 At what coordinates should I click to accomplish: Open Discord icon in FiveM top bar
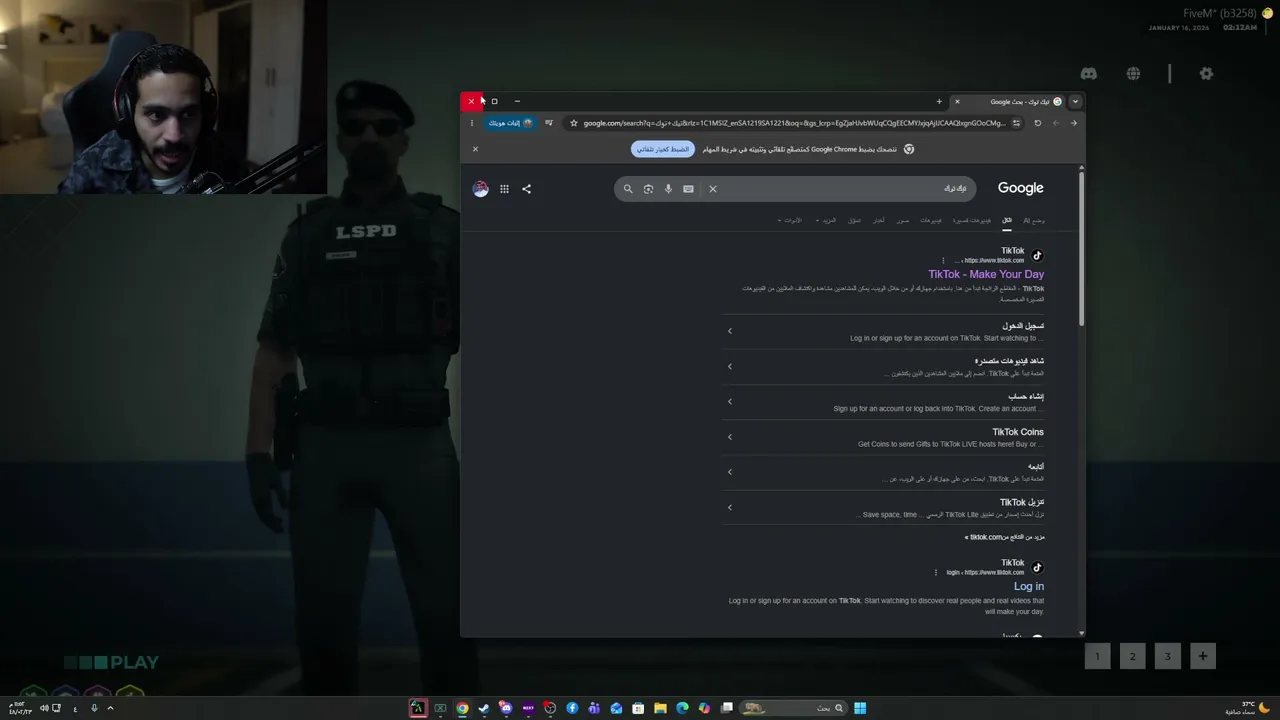(x=1089, y=74)
